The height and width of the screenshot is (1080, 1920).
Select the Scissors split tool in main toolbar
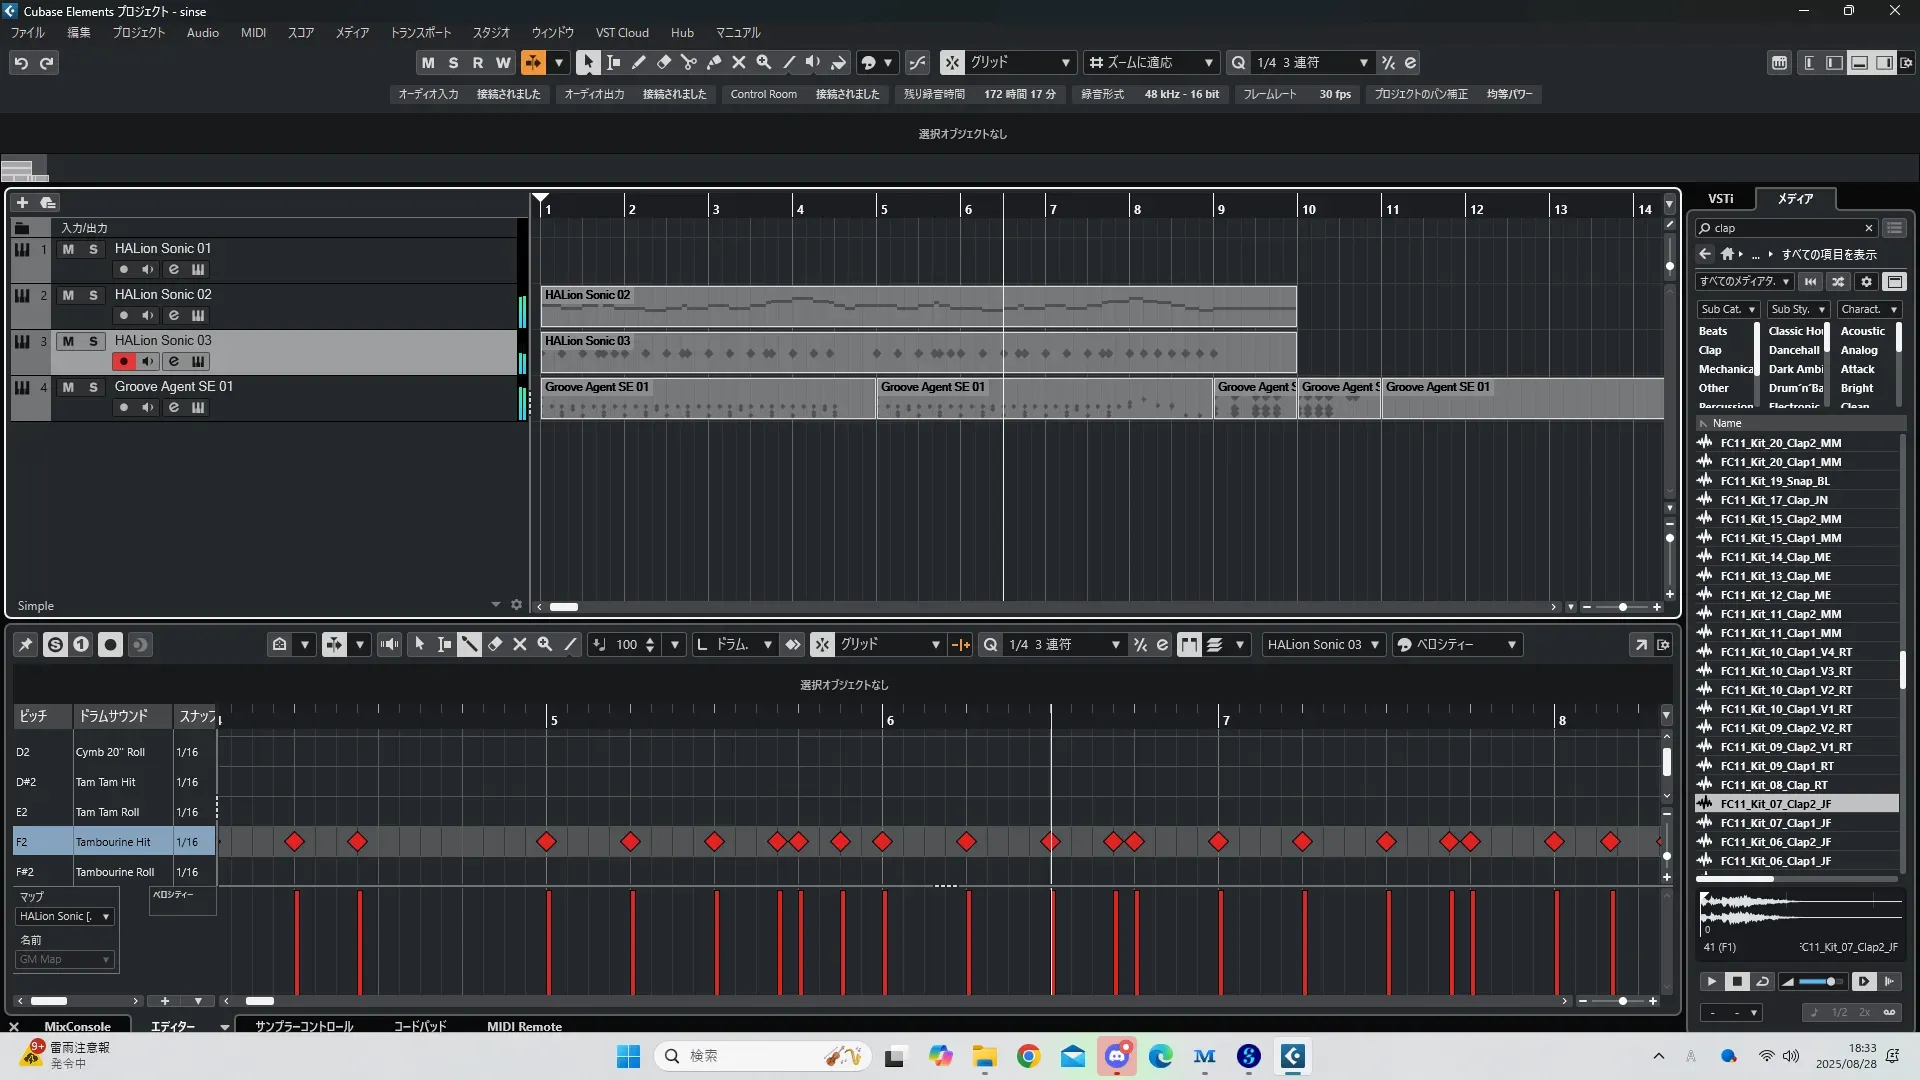click(688, 62)
